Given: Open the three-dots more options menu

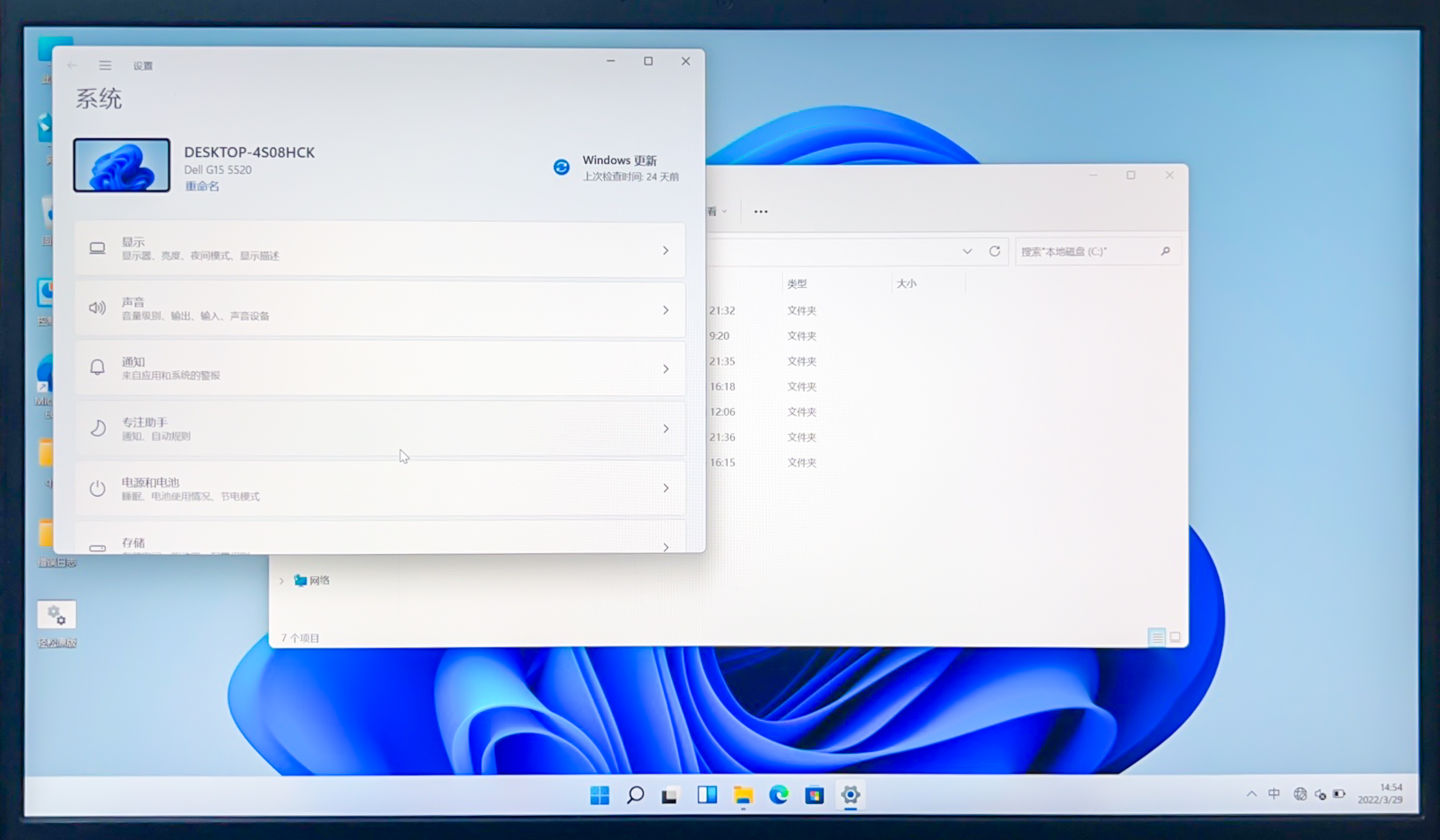Looking at the screenshot, I should pos(761,211).
